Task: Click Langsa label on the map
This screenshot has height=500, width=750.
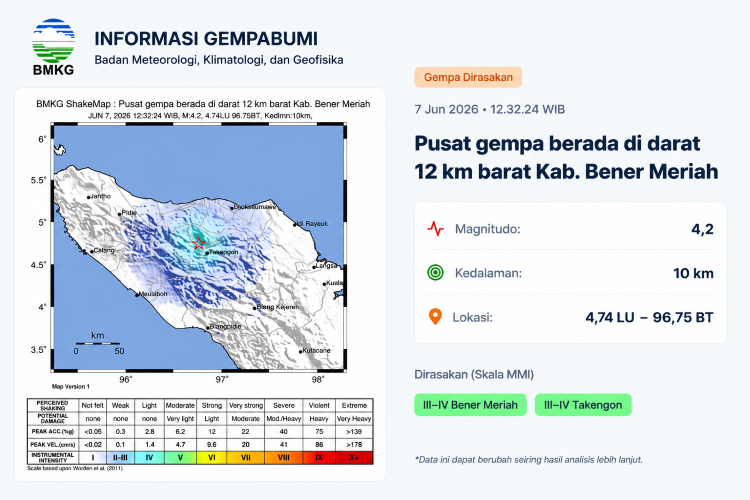Action: point(327,266)
